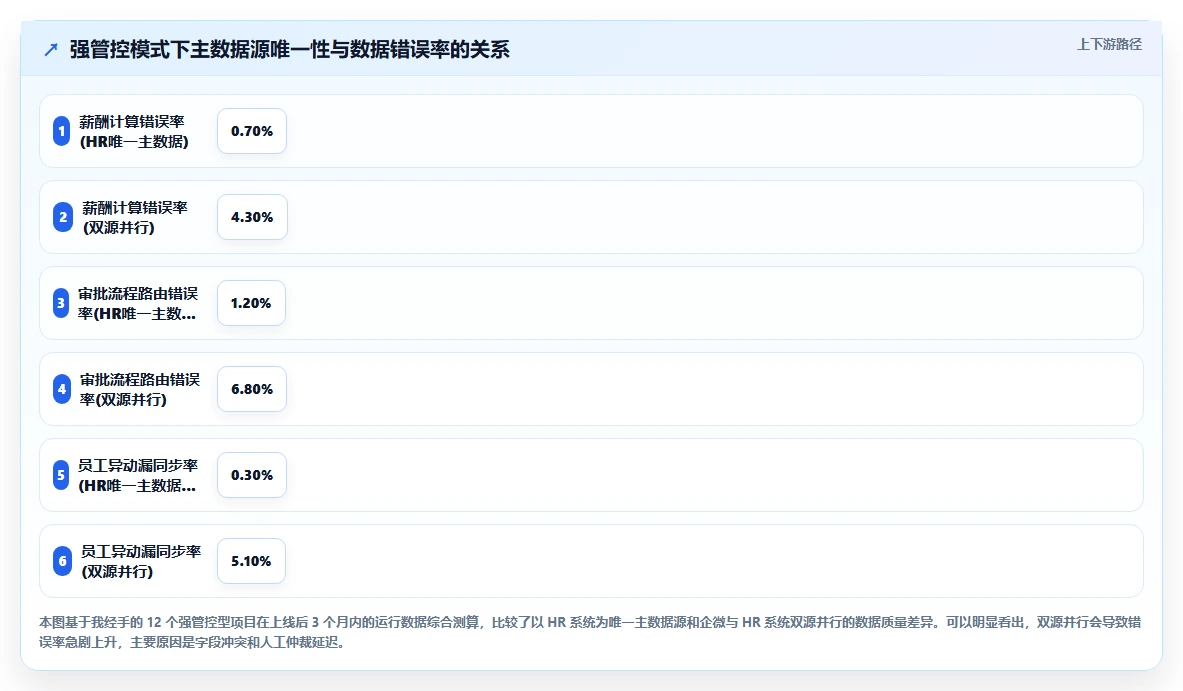Click the chart title 强管控模式下主数据源唯一性与数据错误率的关系

[x=290, y=50]
